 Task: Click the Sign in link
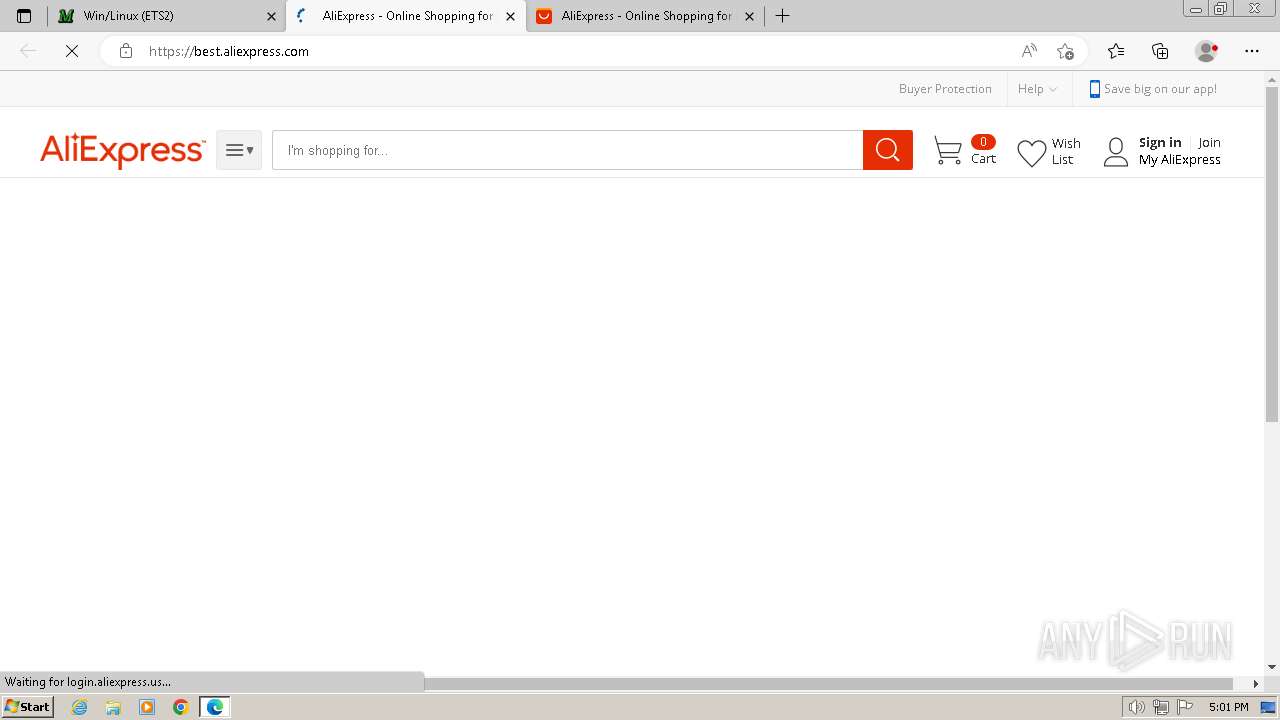point(1160,143)
